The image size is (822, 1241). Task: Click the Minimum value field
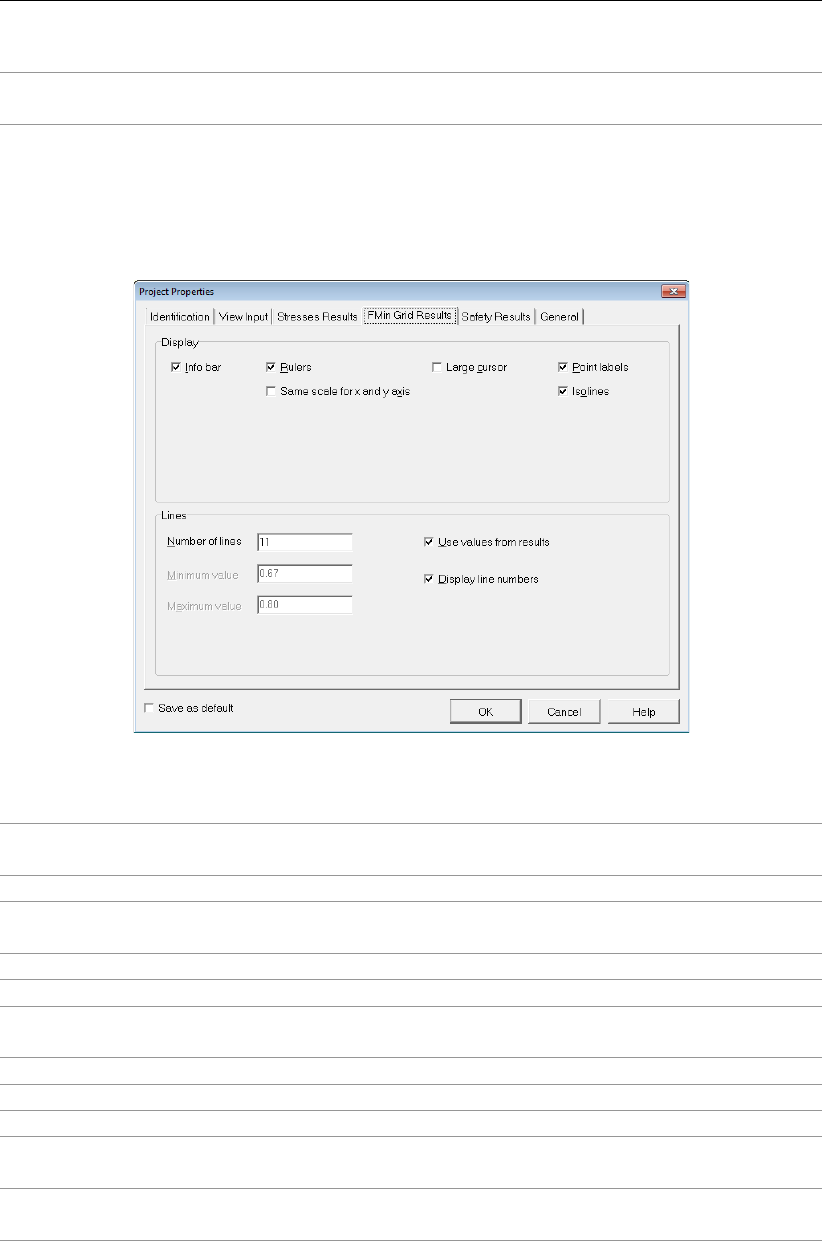click(x=304, y=573)
